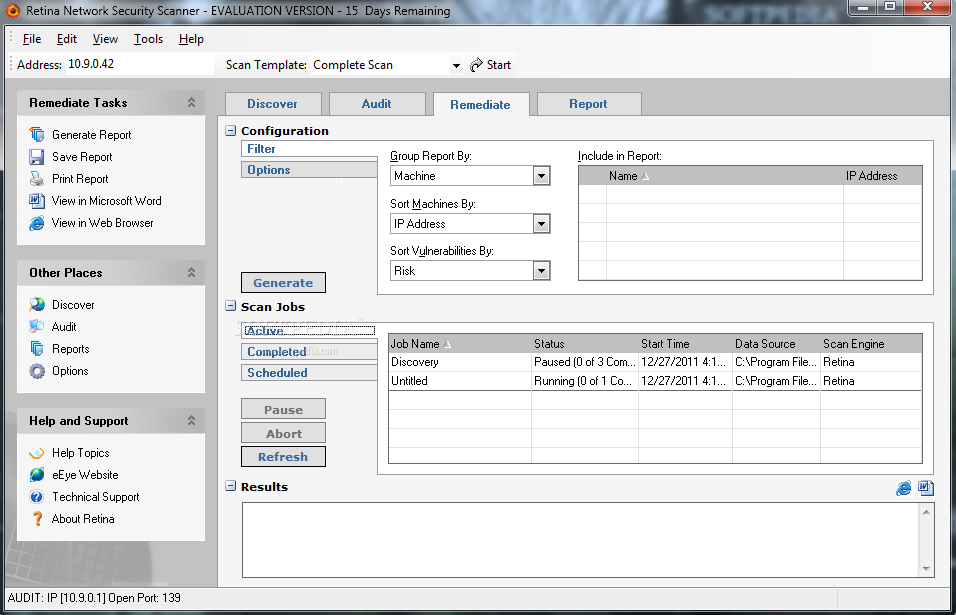Open the View menu

(x=105, y=39)
